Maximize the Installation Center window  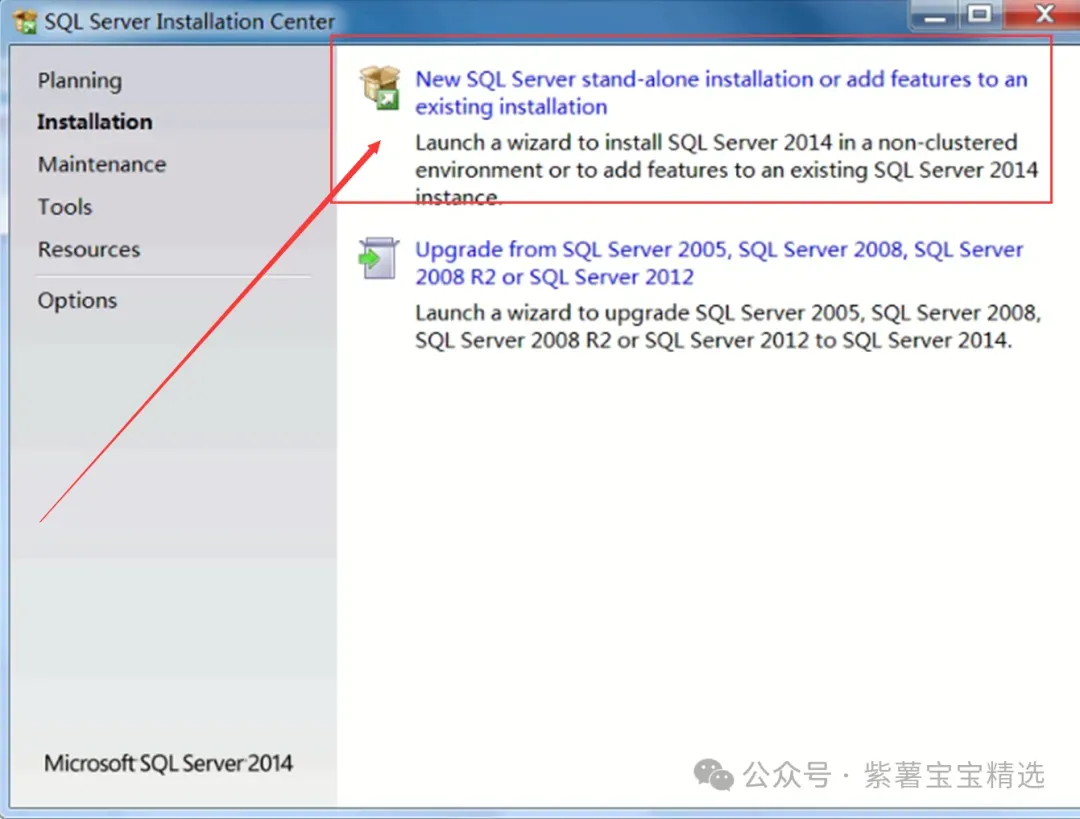(979, 14)
